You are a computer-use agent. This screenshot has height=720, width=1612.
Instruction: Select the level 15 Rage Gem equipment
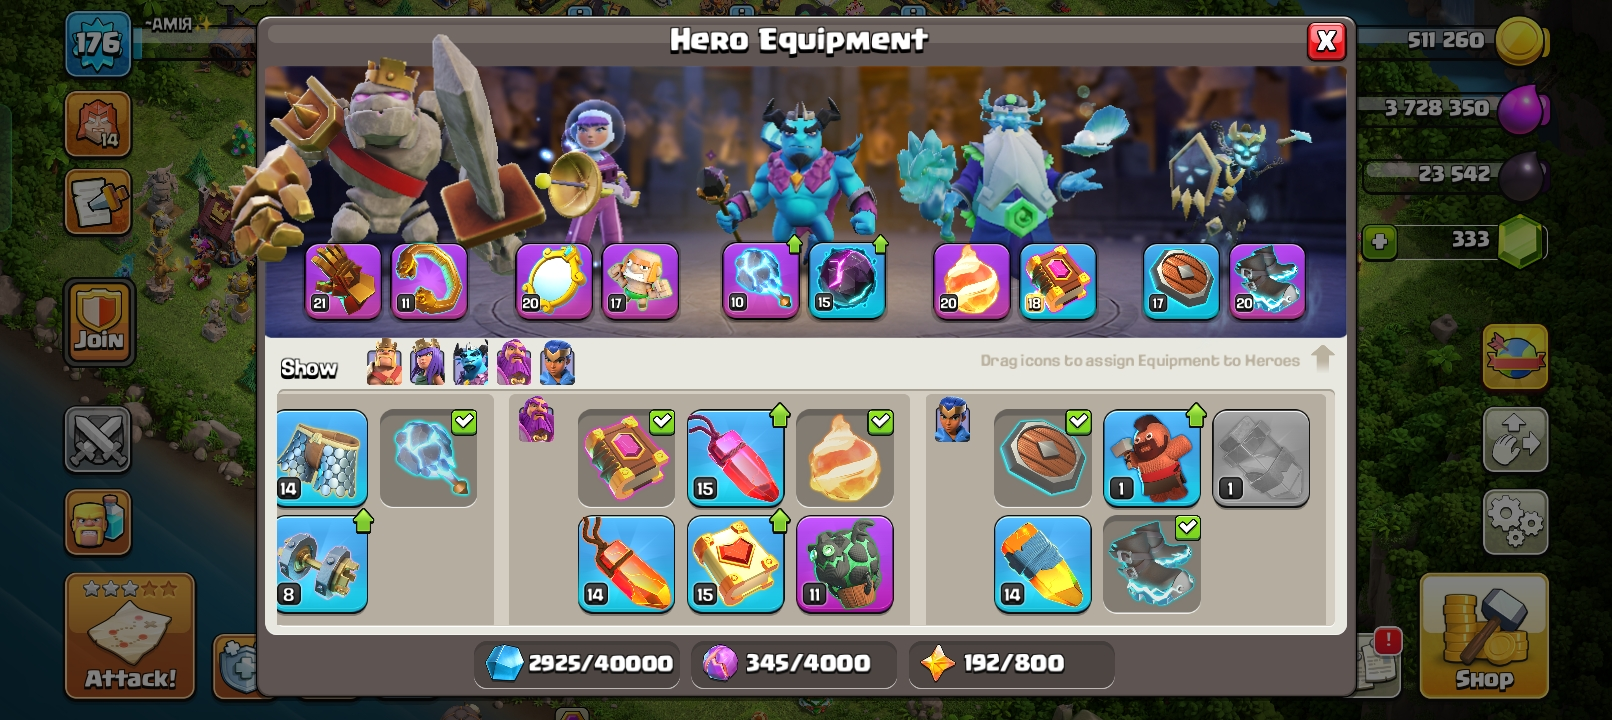pos(735,458)
